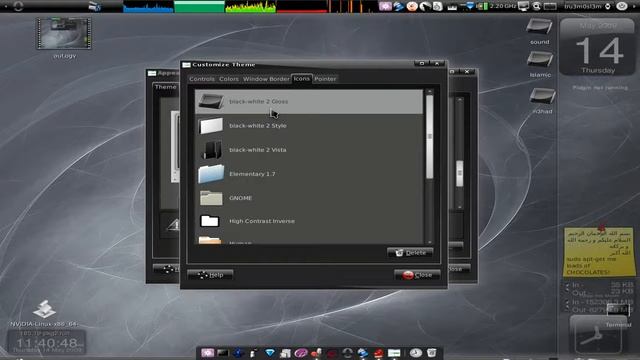
Task: Click the search magnifier icon in top panel
Action: click(x=536, y=6)
